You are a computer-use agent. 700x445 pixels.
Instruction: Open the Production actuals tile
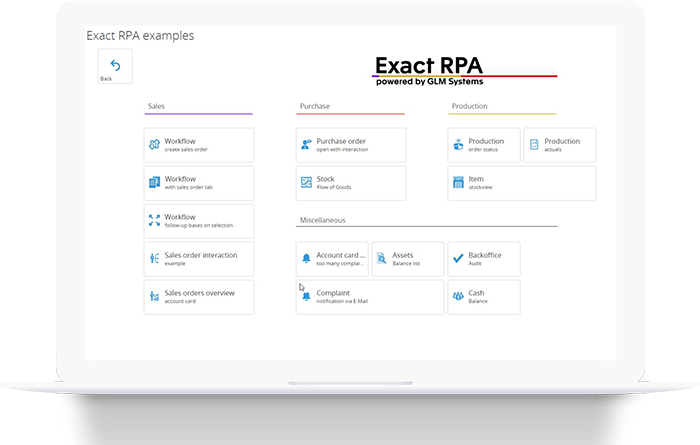(x=559, y=145)
